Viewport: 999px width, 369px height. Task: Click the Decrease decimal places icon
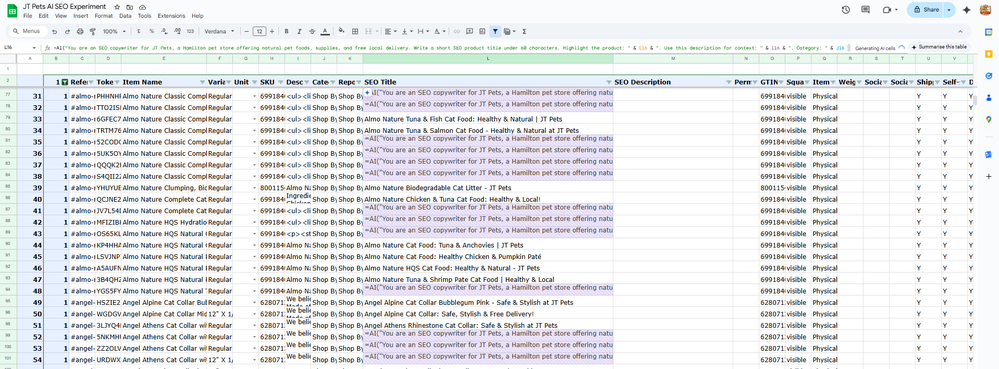(164, 31)
